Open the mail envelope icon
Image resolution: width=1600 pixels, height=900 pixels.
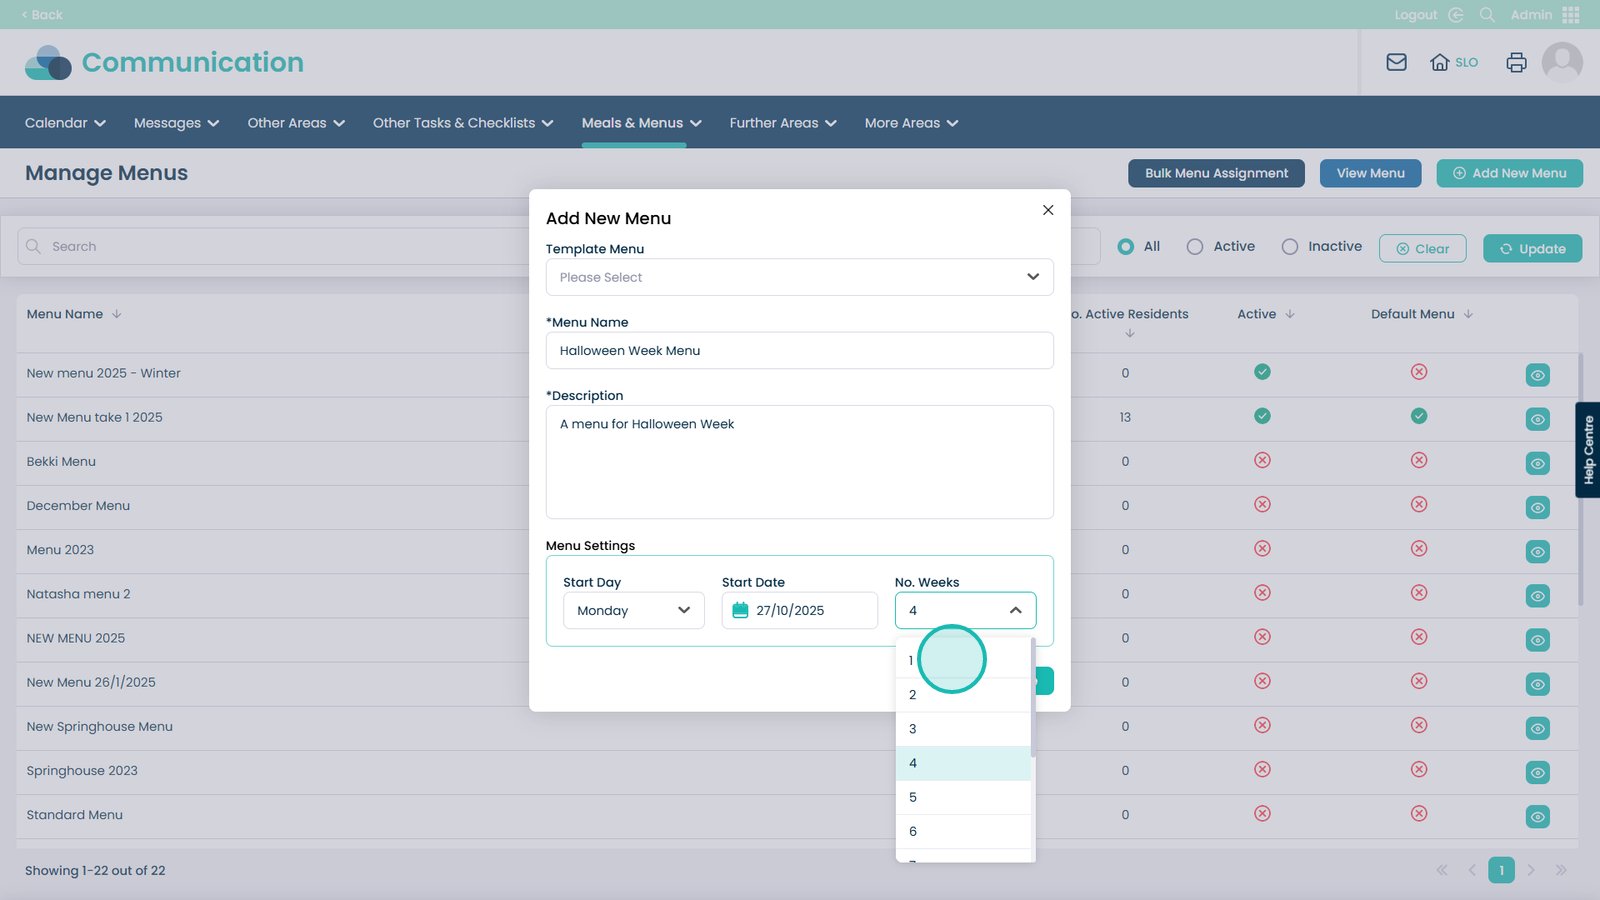pos(1396,62)
